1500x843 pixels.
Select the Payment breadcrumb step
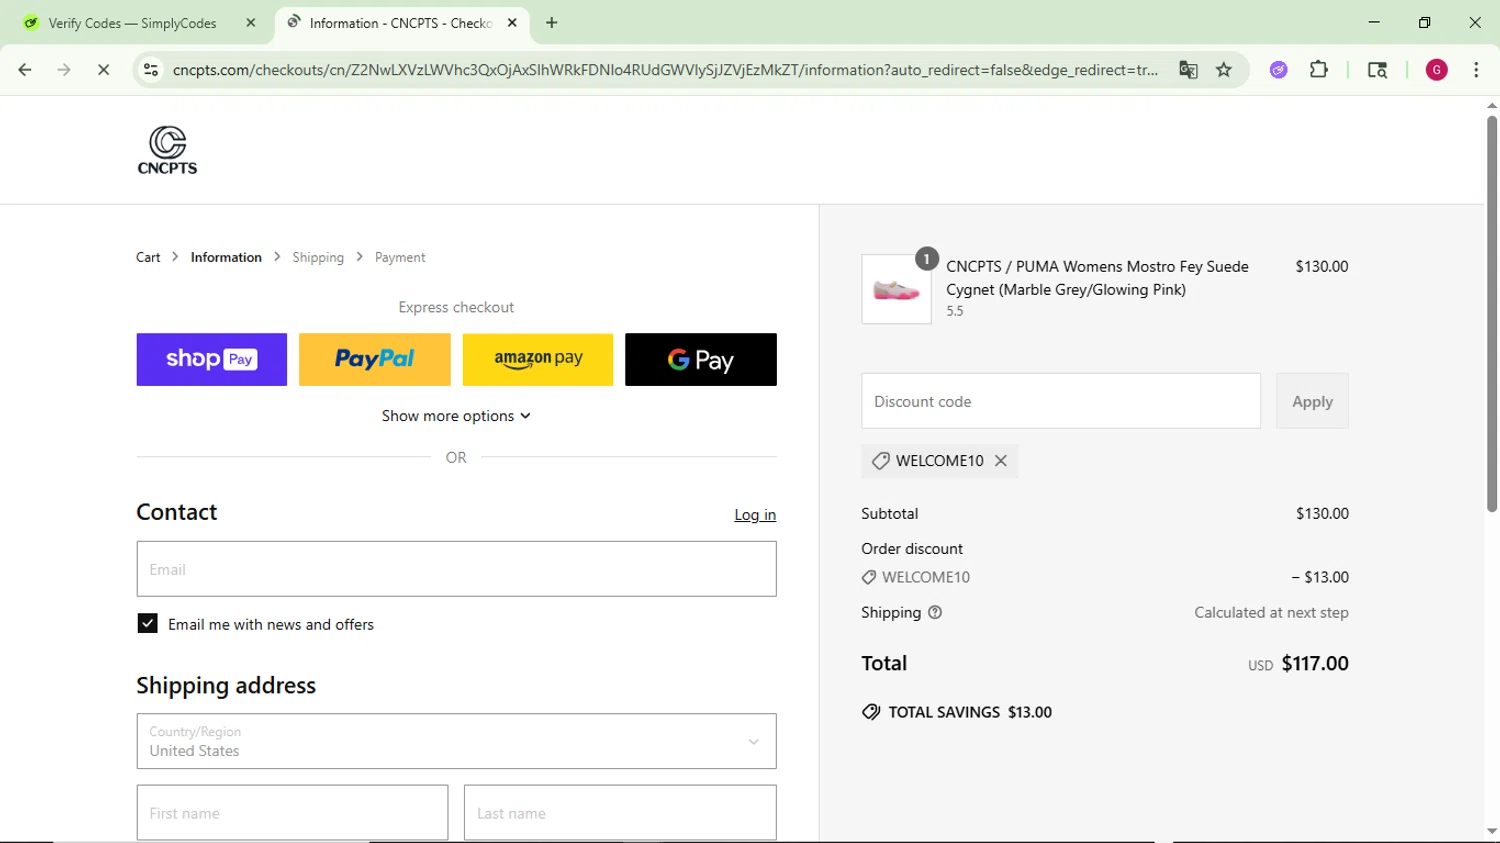coord(400,257)
